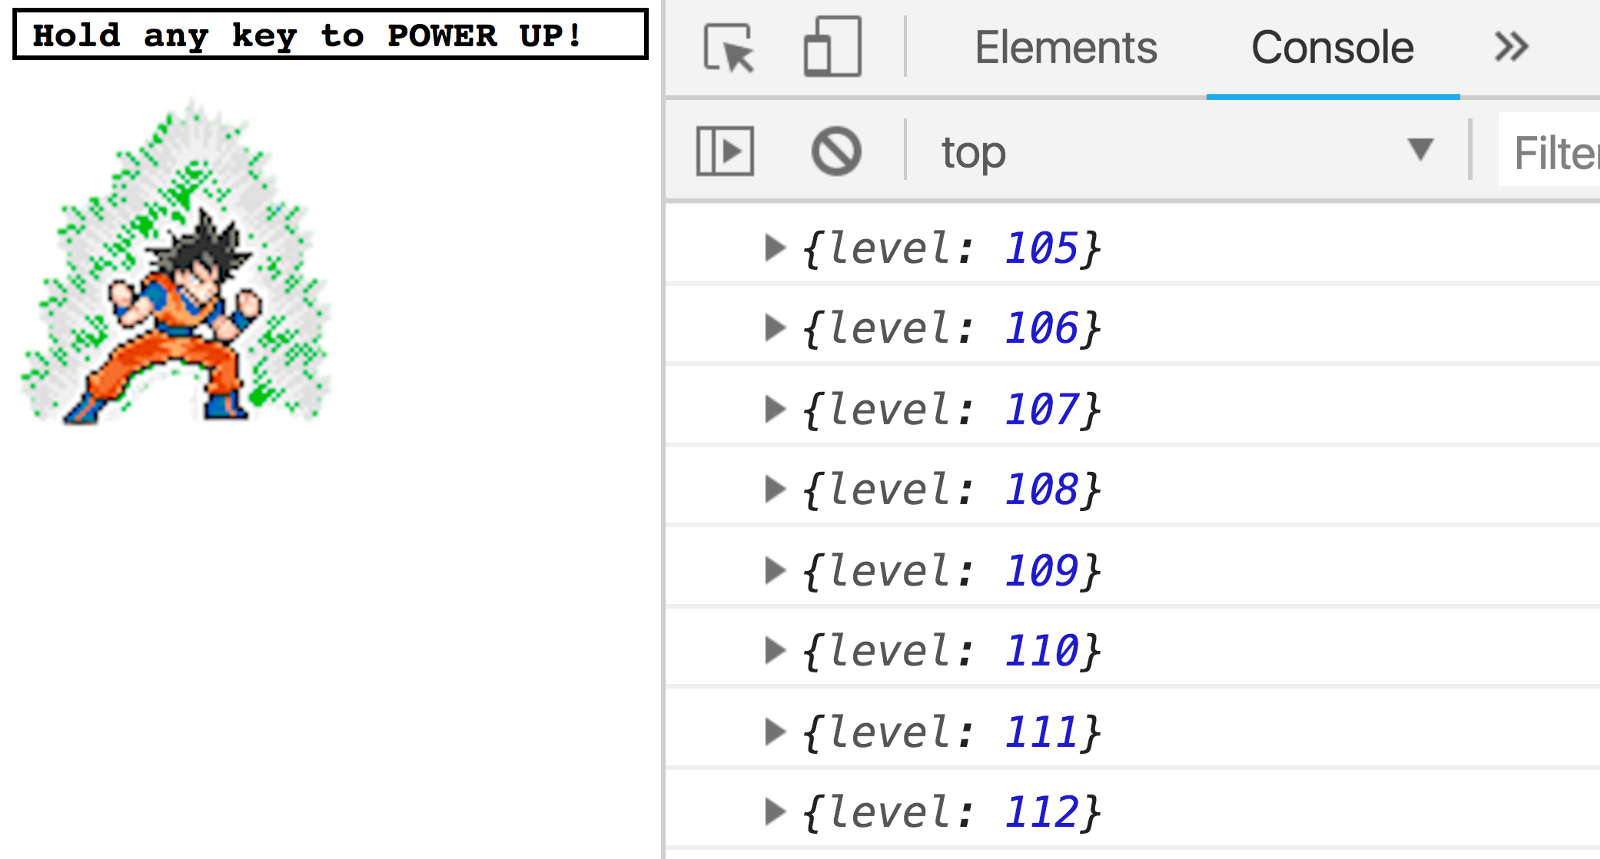Toggle the console sidebar icon
This screenshot has height=859, width=1600.
pyautogui.click(x=725, y=152)
